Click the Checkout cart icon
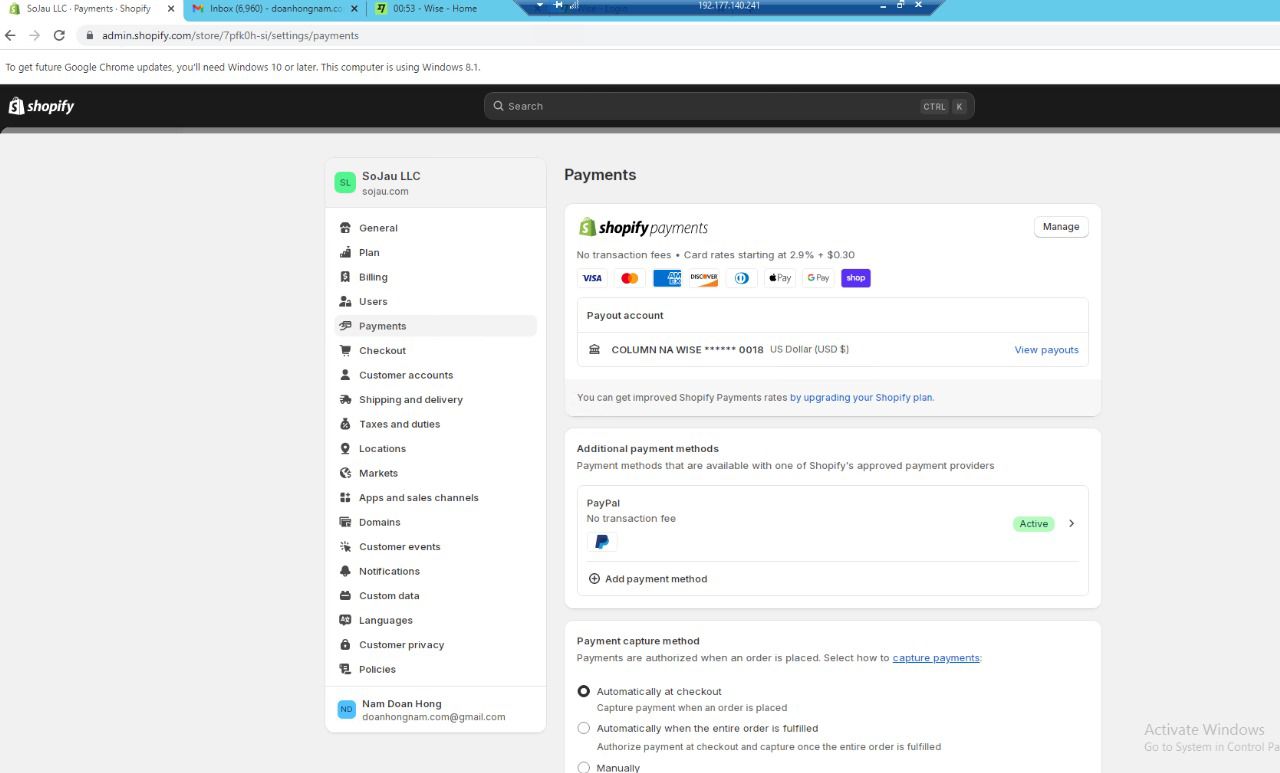This screenshot has height=773, width=1280. point(346,350)
